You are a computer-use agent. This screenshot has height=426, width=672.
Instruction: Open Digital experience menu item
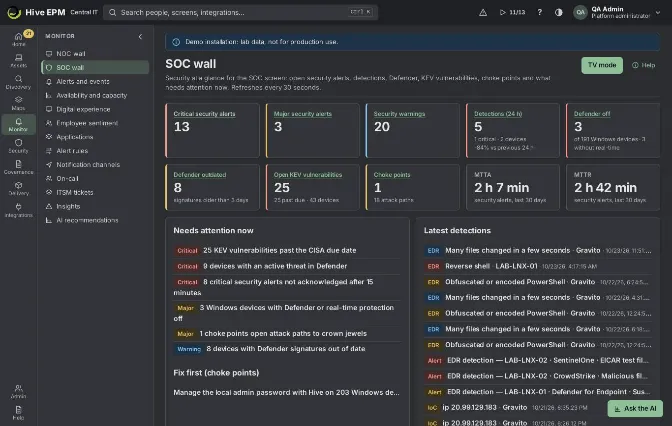tap(95, 109)
